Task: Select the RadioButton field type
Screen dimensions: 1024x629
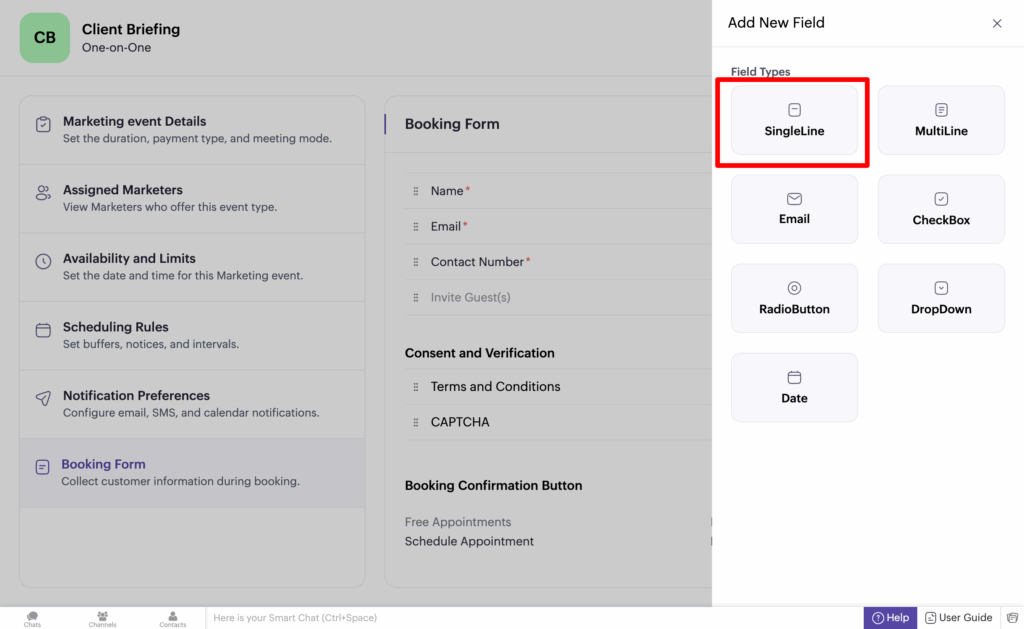Action: pyautogui.click(x=794, y=298)
